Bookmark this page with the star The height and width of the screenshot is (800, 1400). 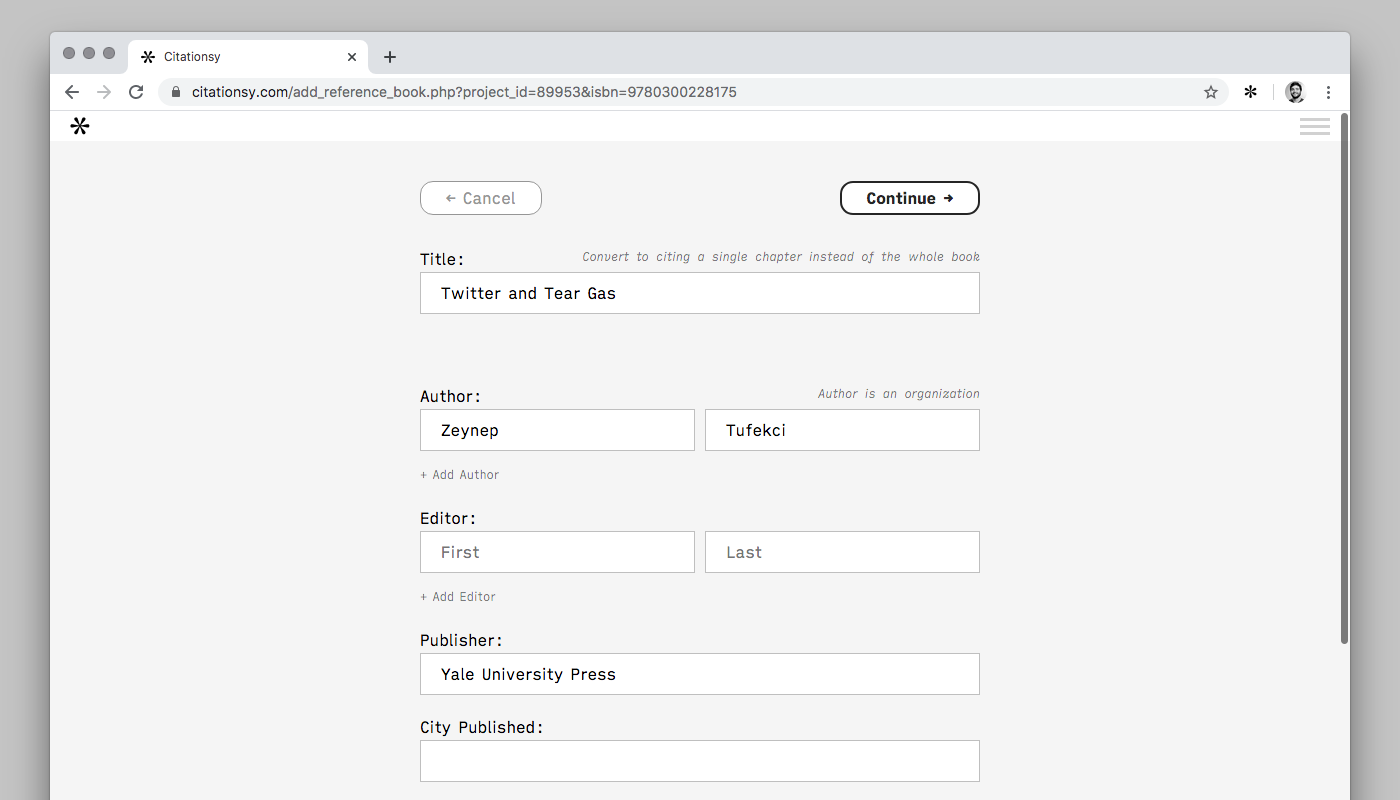coord(1211,92)
